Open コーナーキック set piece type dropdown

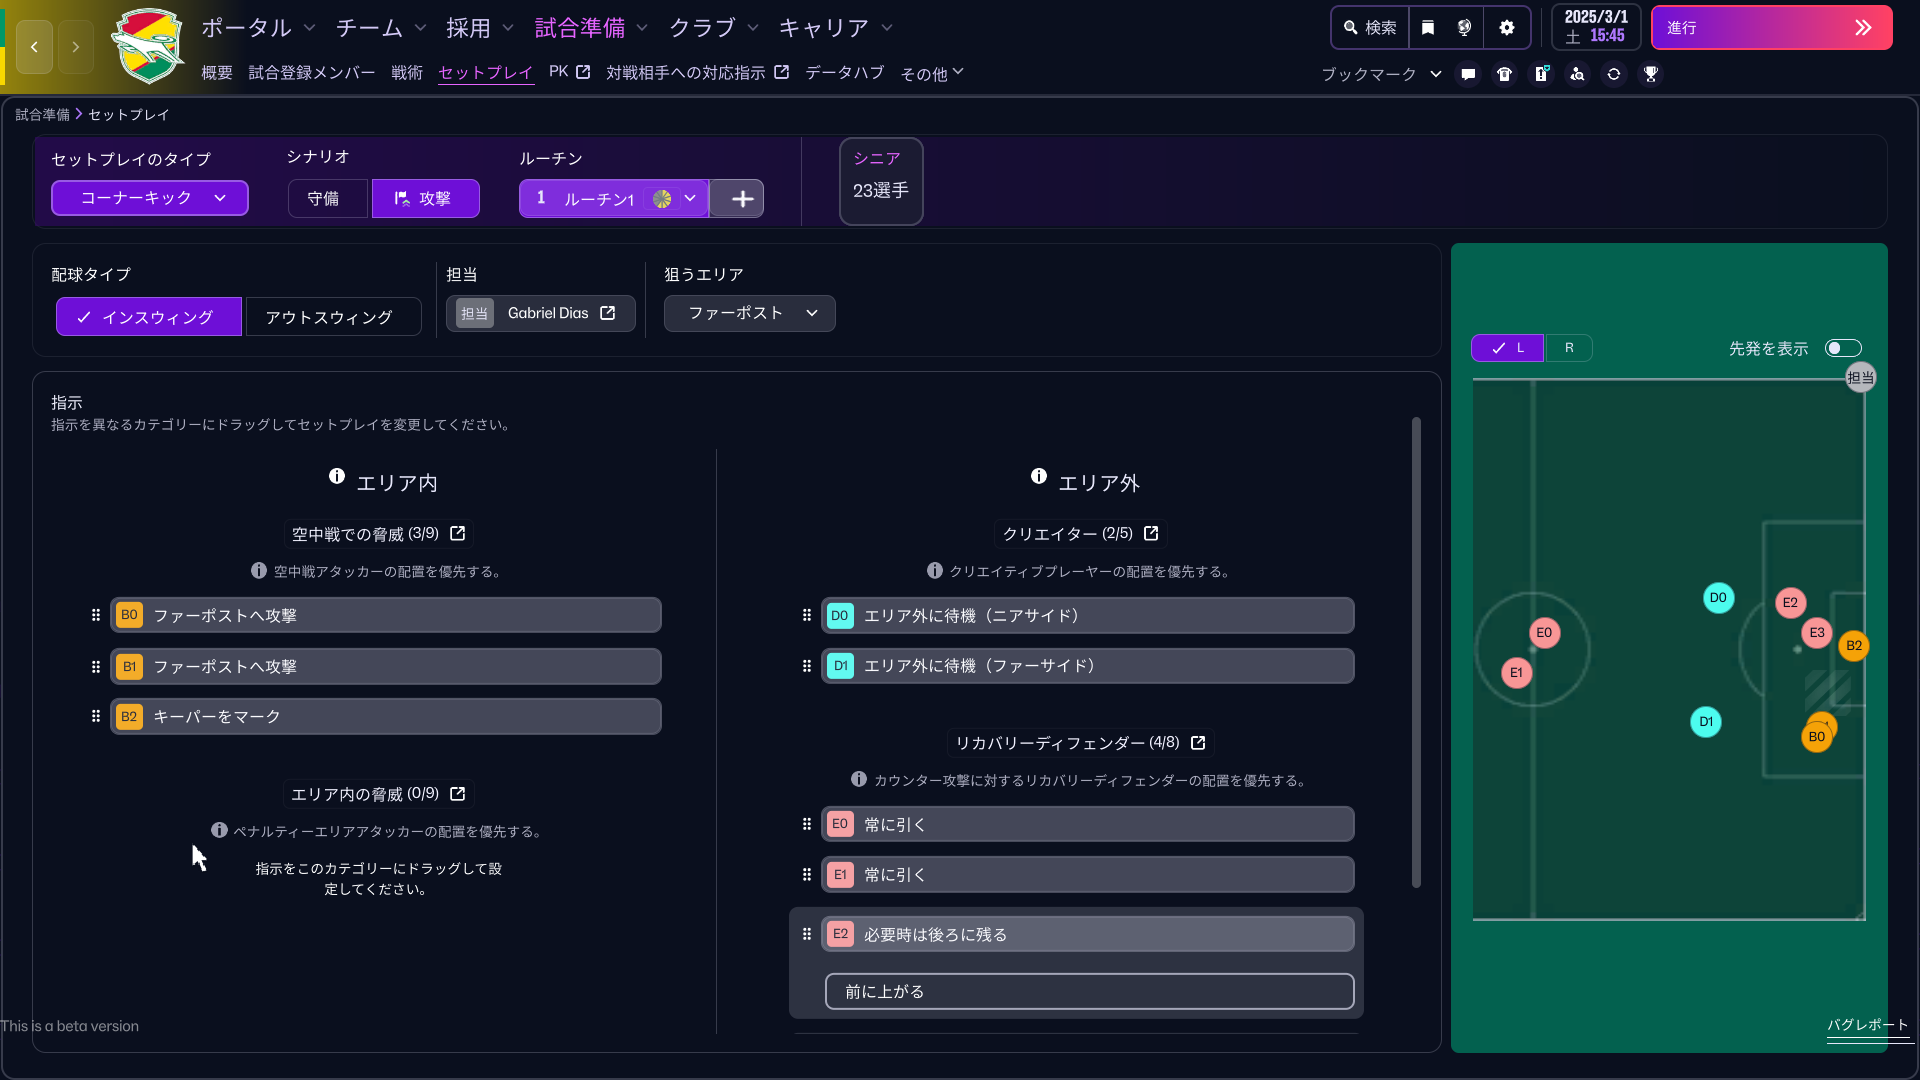coord(150,198)
